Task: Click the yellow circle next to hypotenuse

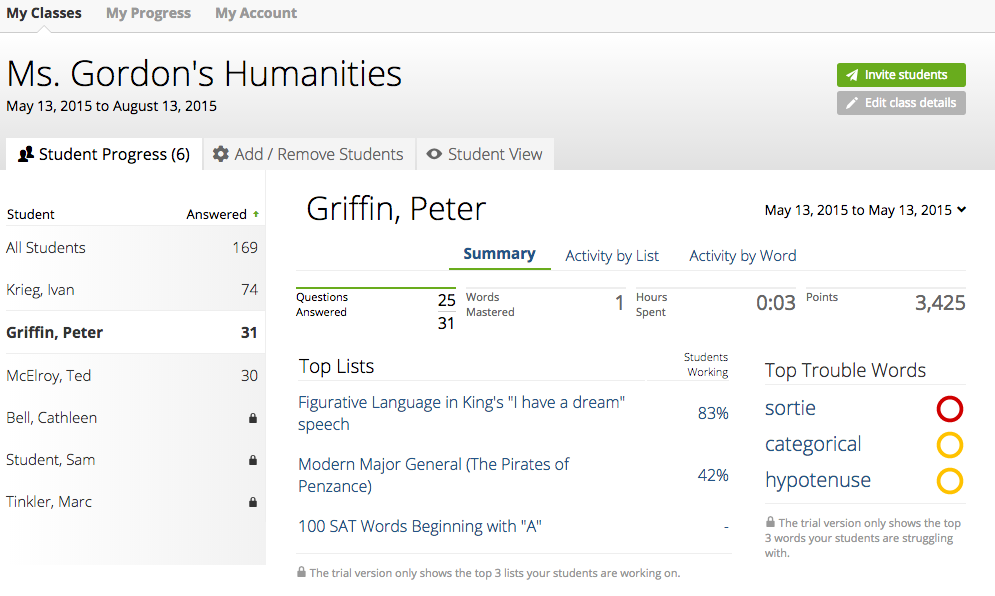Action: tap(949, 481)
